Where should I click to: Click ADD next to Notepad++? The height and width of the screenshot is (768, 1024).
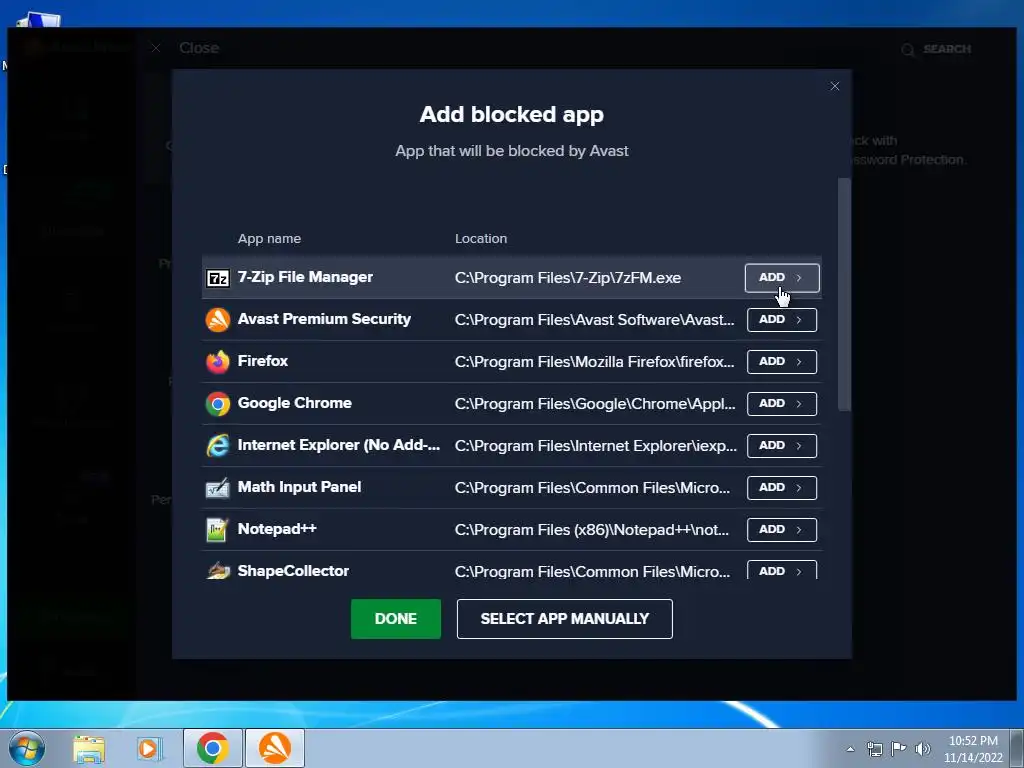782,530
